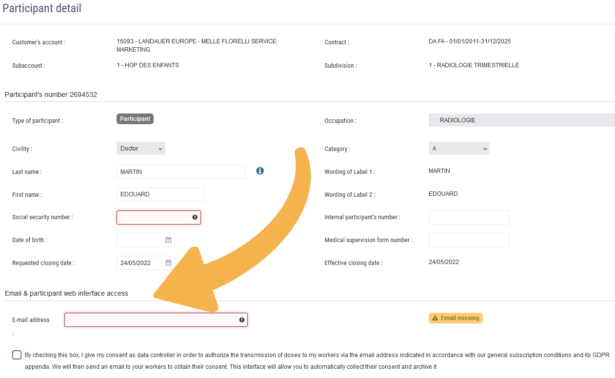Viewport: 615px width, 378px height.
Task: Click the Occupation field showing RADIOLOGIE
Action: click(x=522, y=120)
